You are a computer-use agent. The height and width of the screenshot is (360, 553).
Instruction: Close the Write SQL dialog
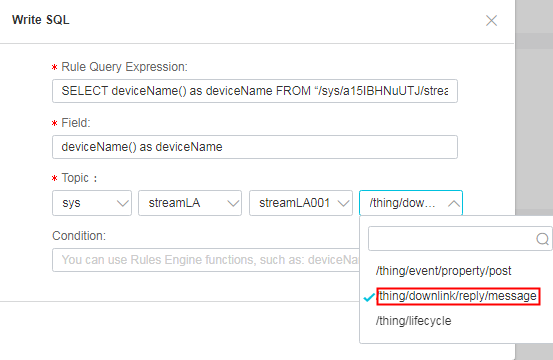491,20
